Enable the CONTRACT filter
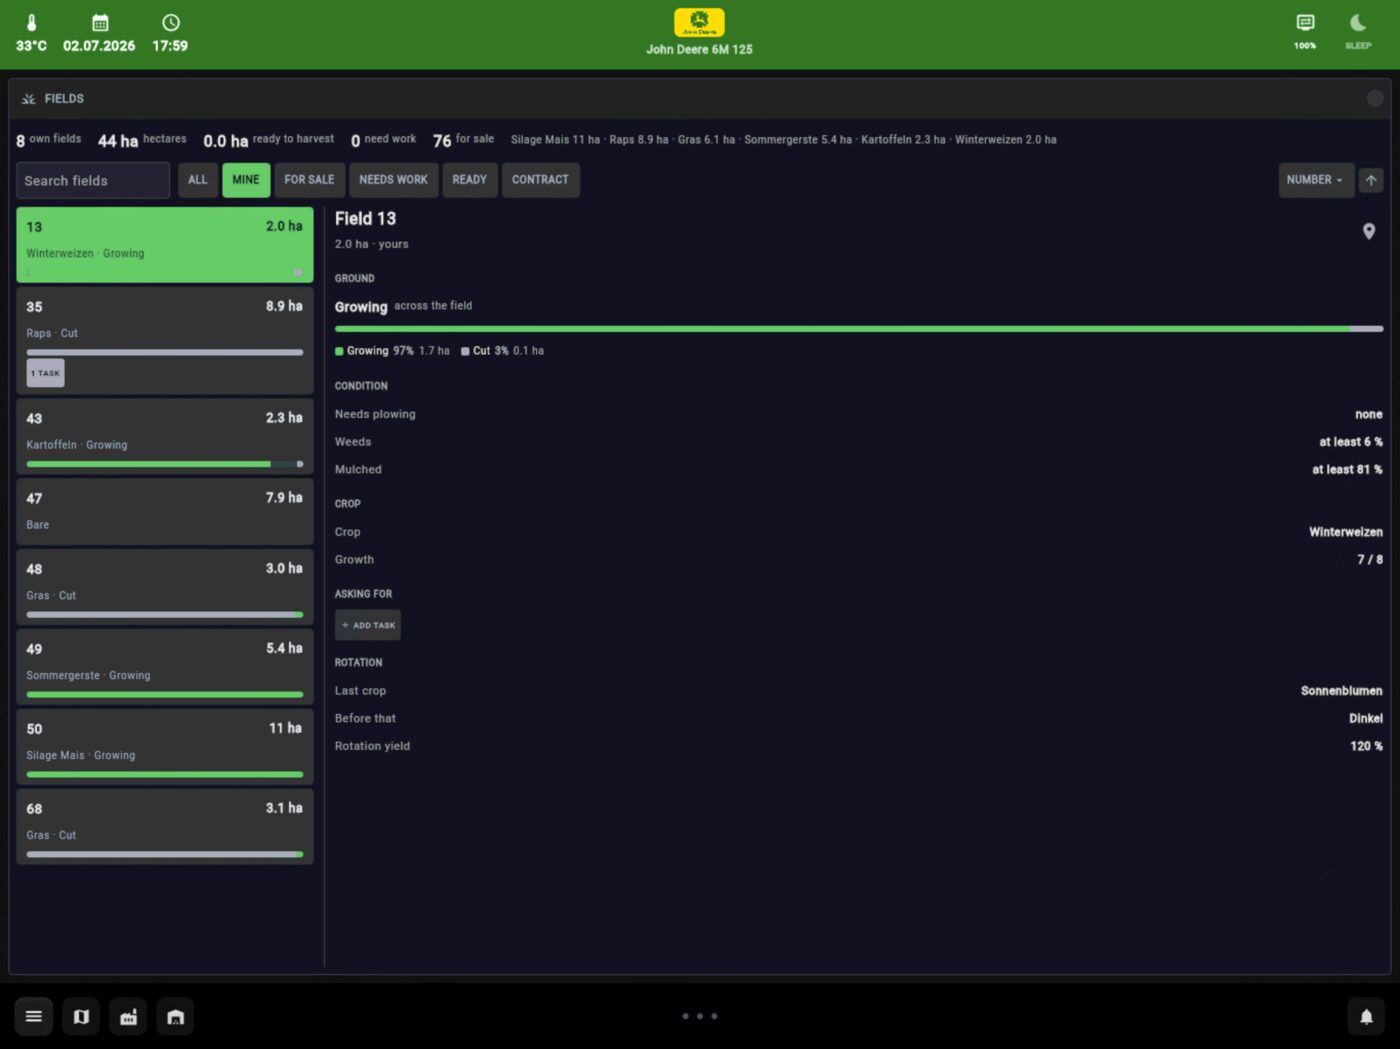The image size is (1400, 1049). (x=540, y=180)
